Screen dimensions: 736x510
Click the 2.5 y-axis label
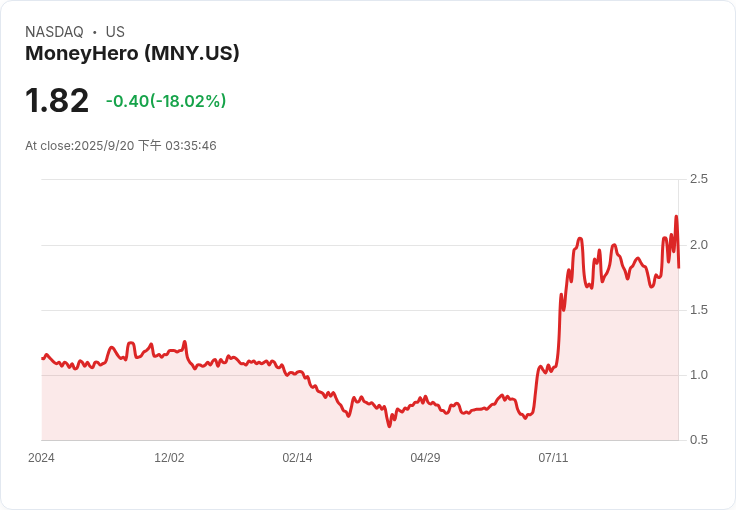coord(699,179)
